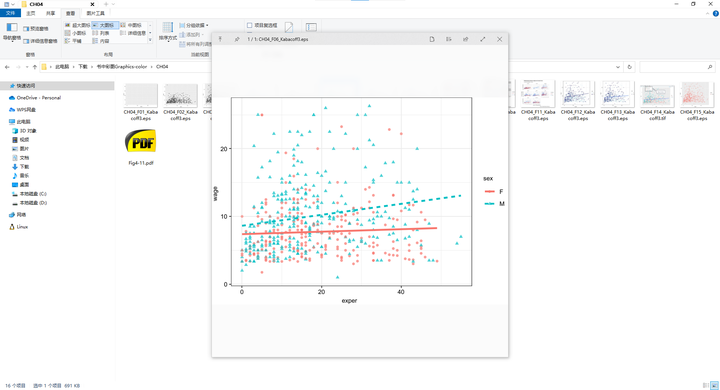720x390 pixels.
Task: Open the sort by (排序方式) dropdown
Action: tap(168, 32)
